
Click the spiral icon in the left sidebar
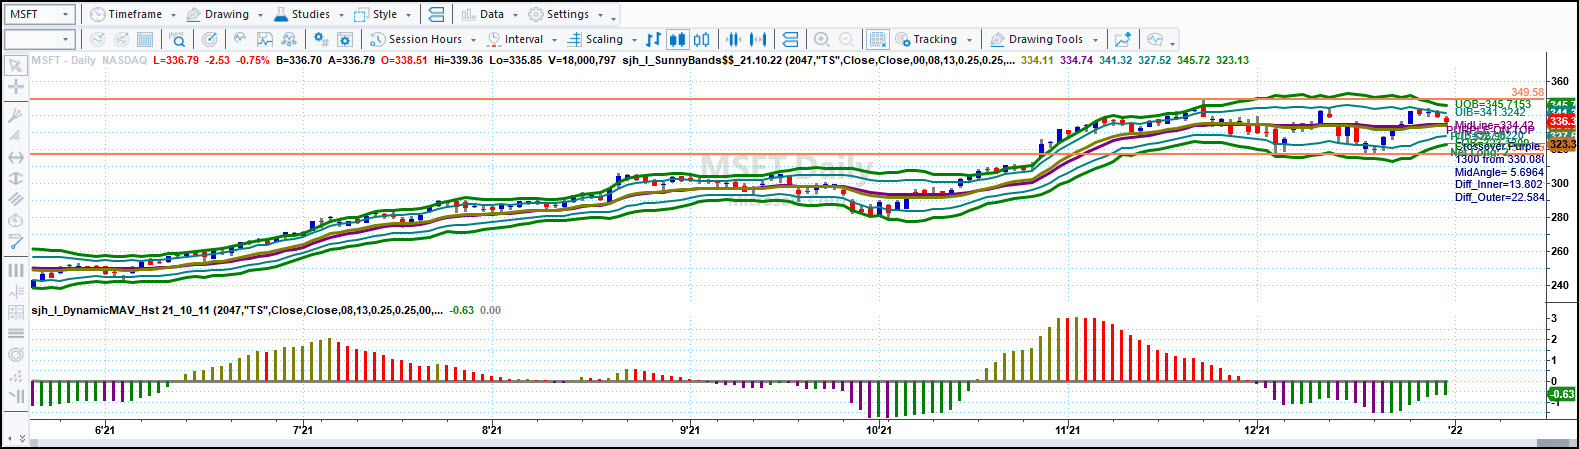coord(15,354)
